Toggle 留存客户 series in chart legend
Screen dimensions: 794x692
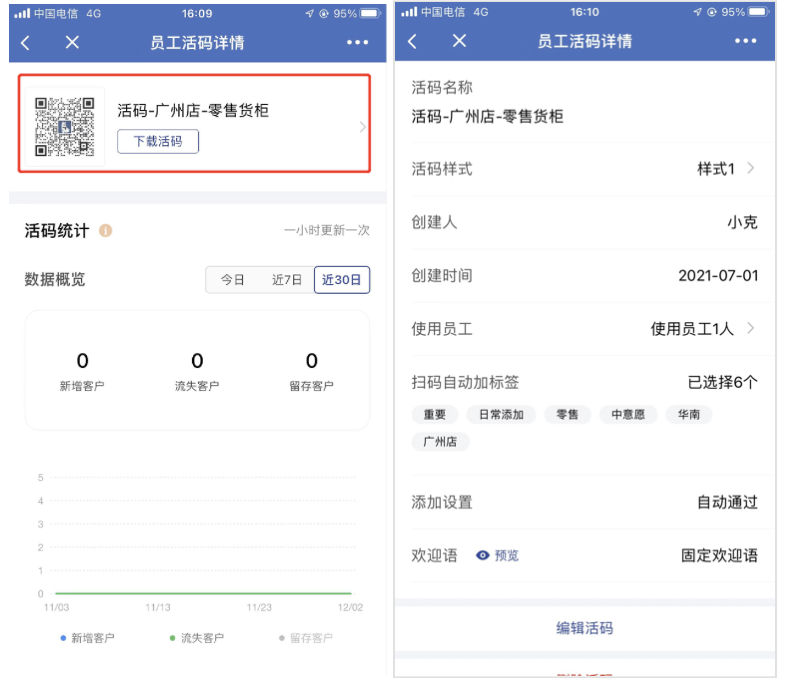tap(306, 638)
